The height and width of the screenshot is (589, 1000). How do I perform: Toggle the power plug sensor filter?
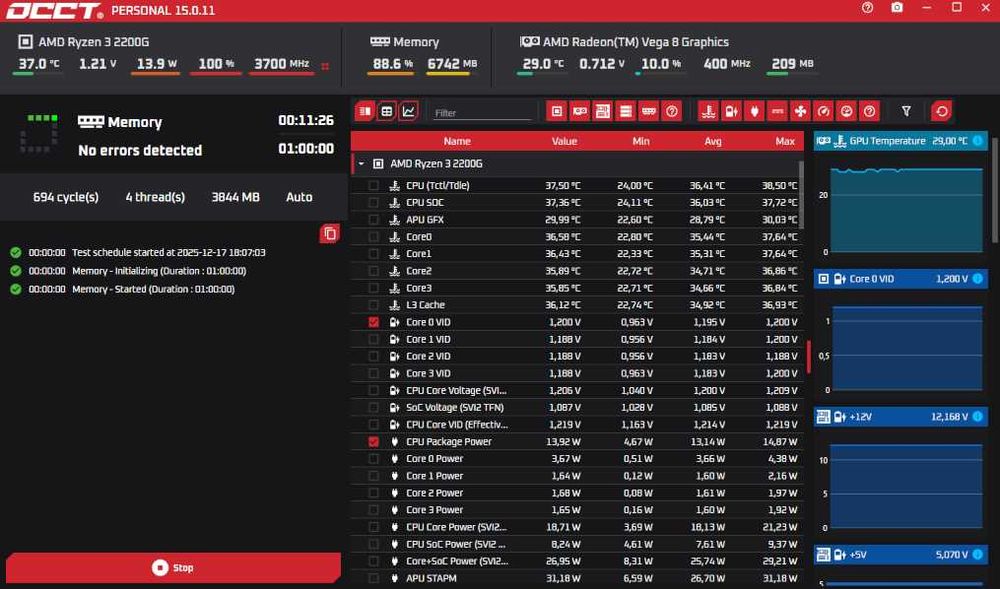coord(754,111)
